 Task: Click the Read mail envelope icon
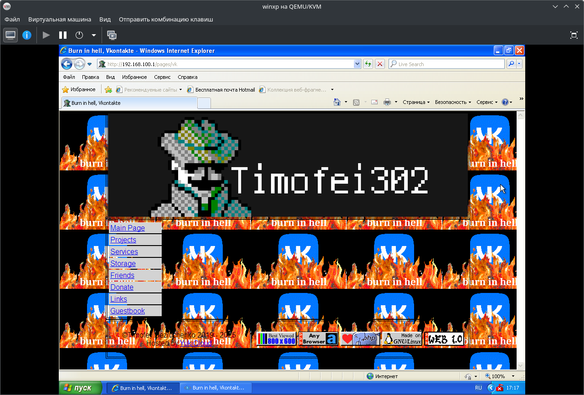374,102
